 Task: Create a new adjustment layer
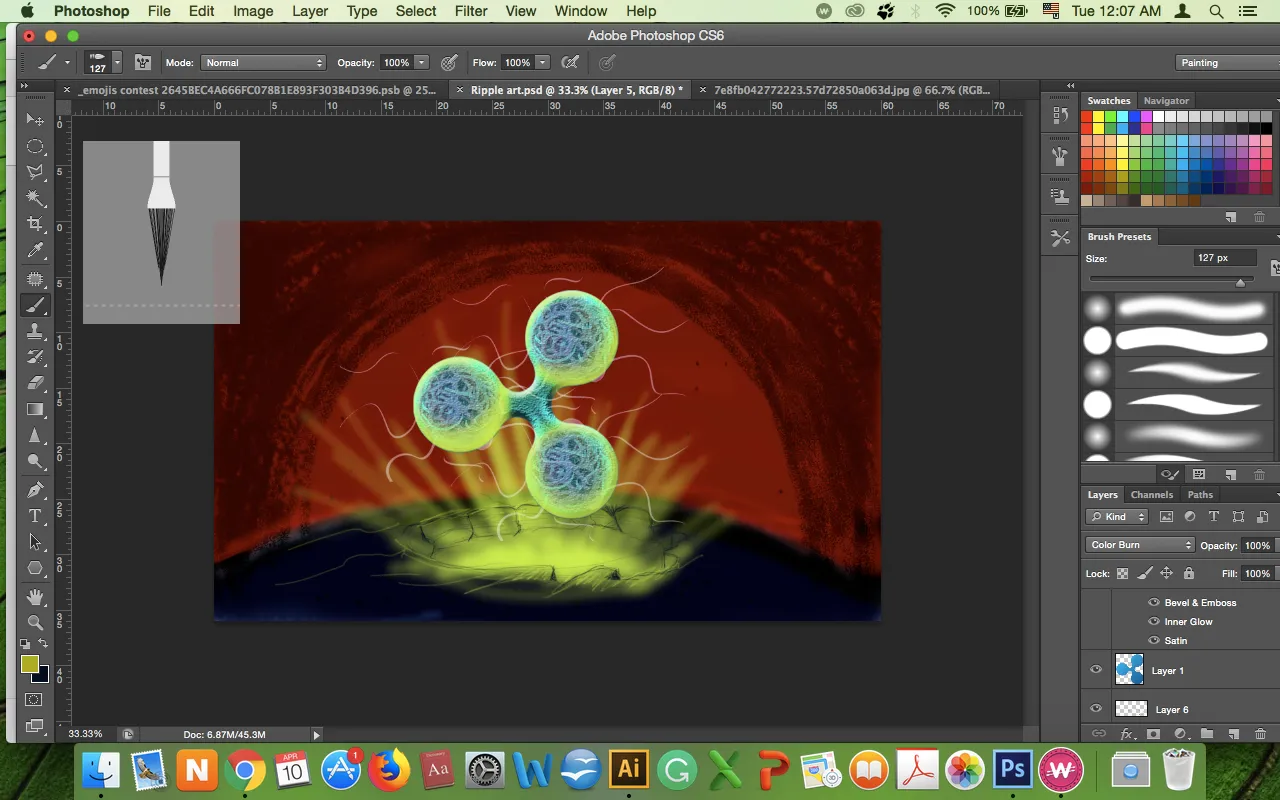click(x=1180, y=734)
